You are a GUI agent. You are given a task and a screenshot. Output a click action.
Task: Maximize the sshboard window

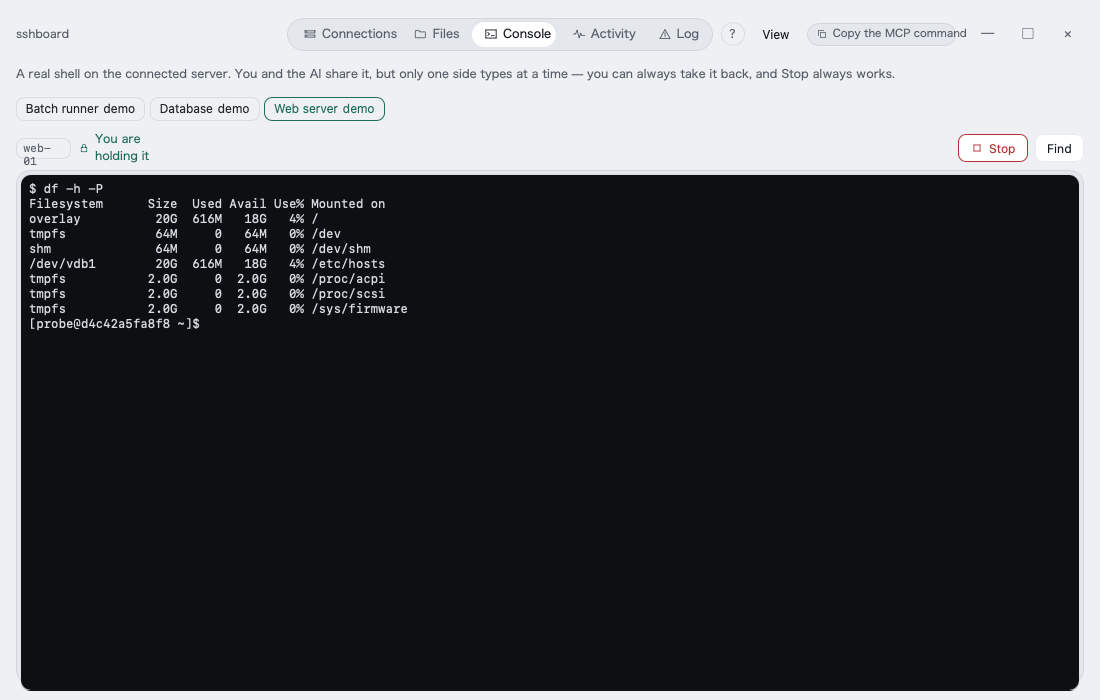point(1028,34)
